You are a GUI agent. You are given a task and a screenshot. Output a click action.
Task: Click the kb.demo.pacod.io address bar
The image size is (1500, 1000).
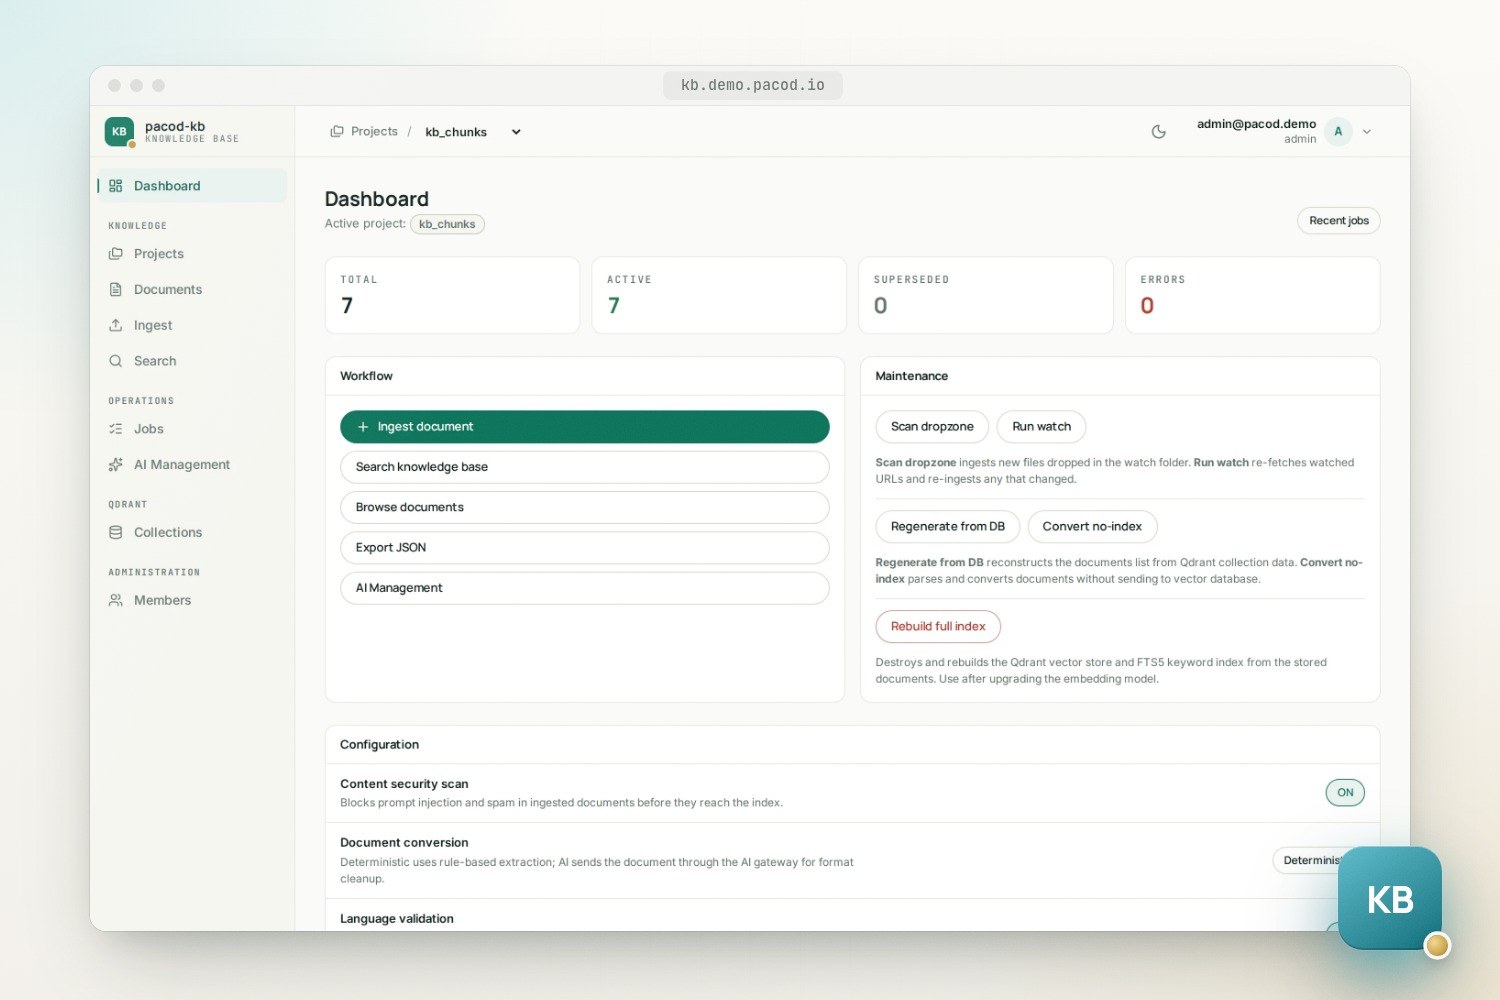tap(753, 85)
